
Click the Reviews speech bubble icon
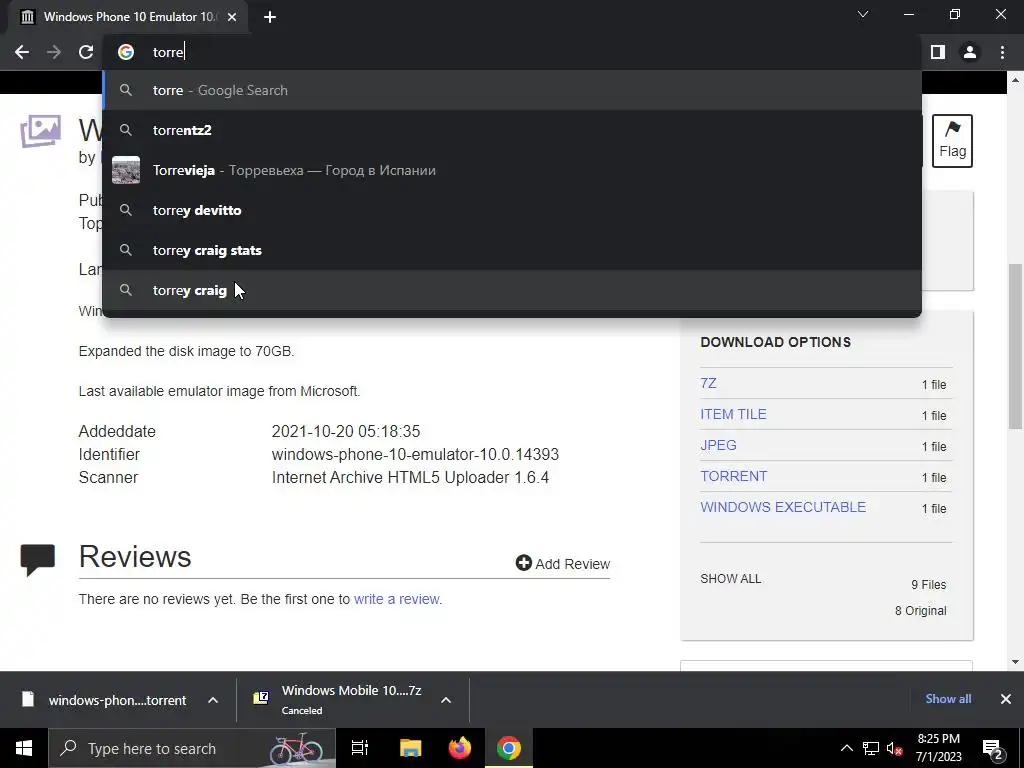38,560
